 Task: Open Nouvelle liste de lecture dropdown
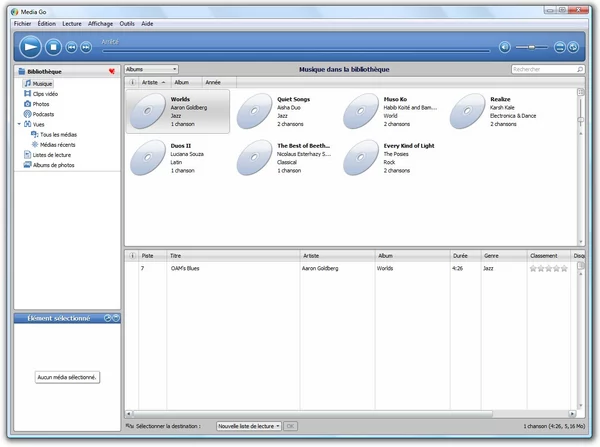coord(249,426)
